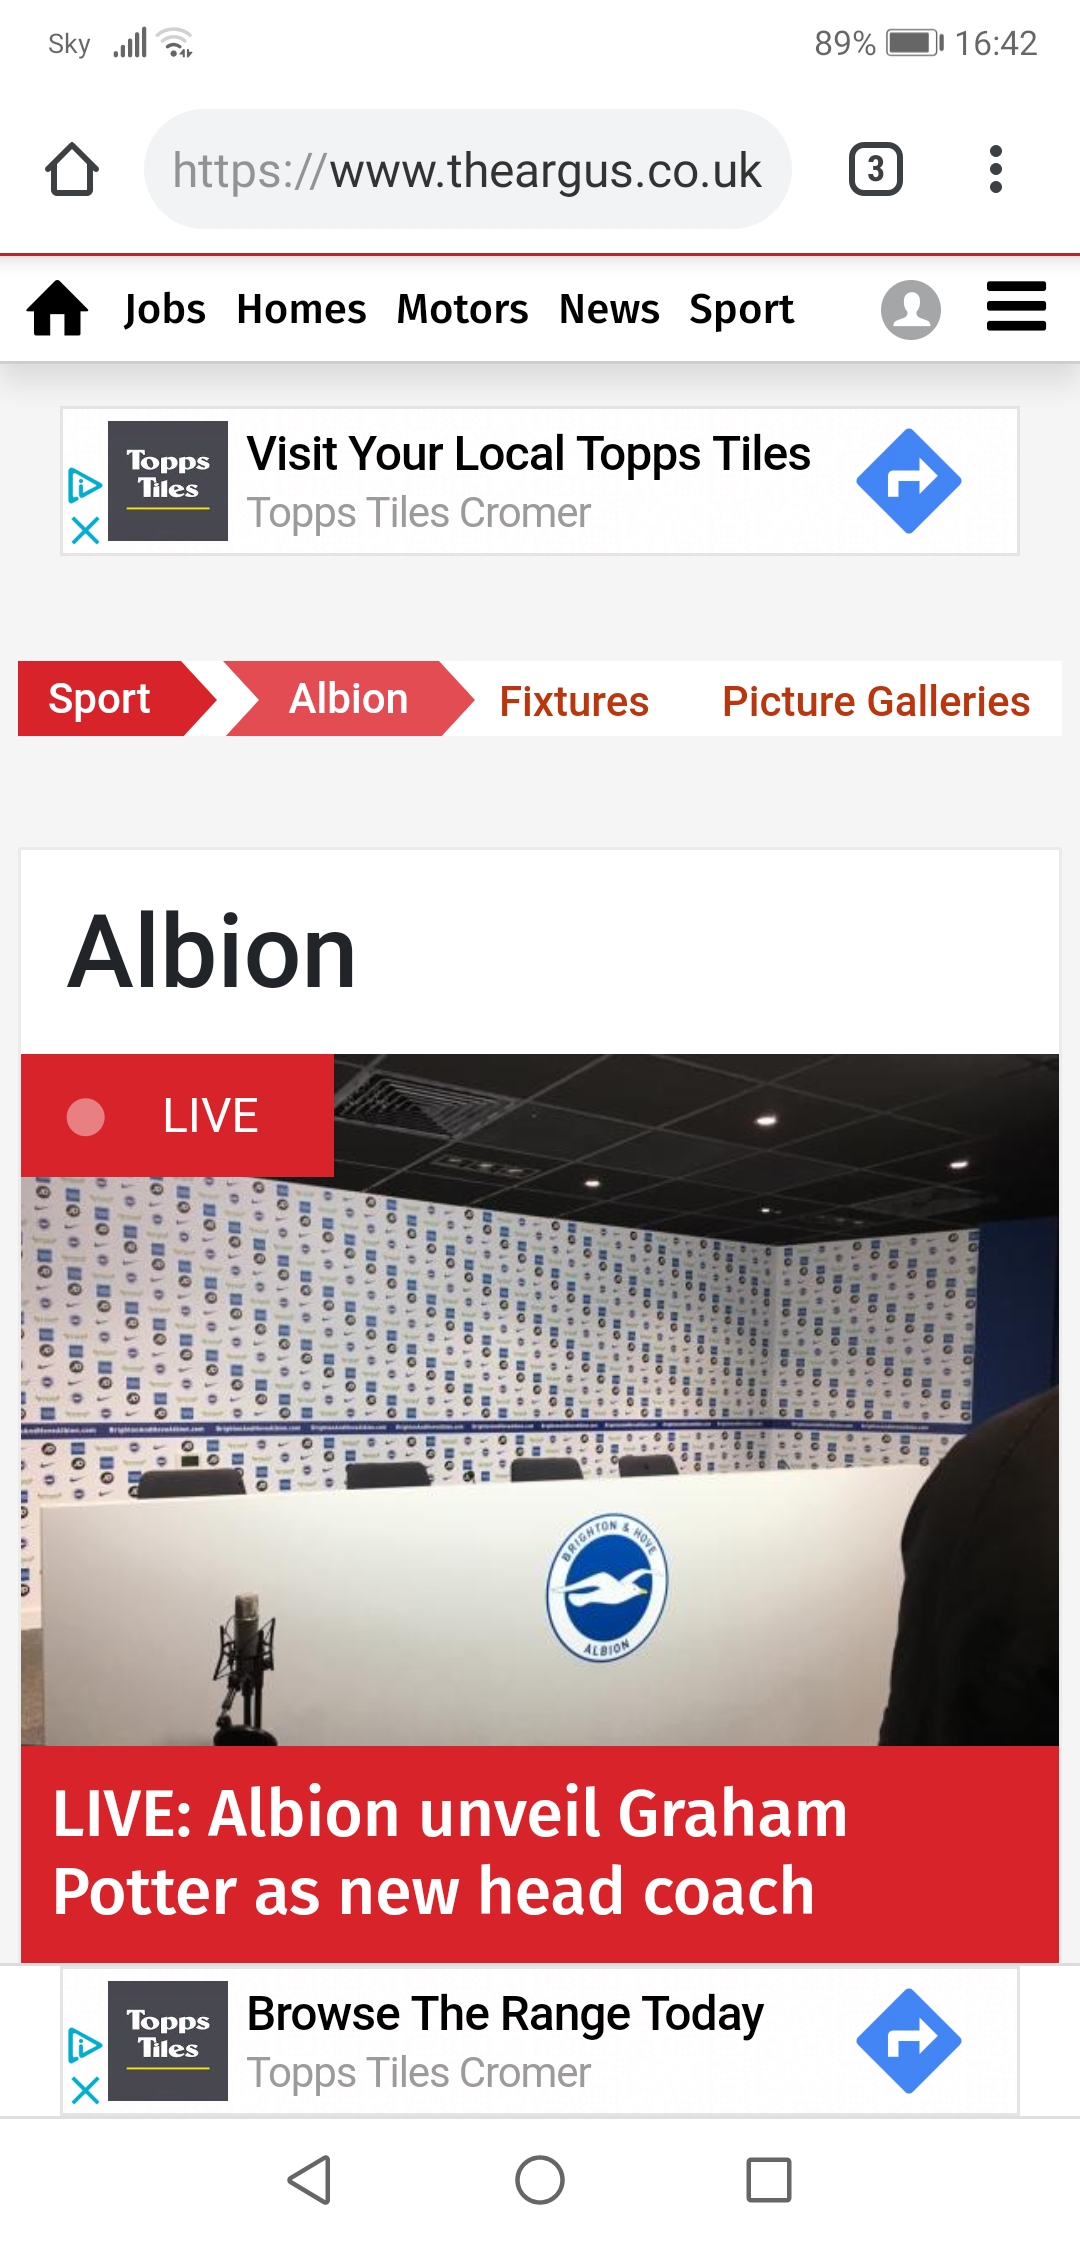Close the top Topps Tiles ad
The image size is (1080, 2244).
(86, 530)
